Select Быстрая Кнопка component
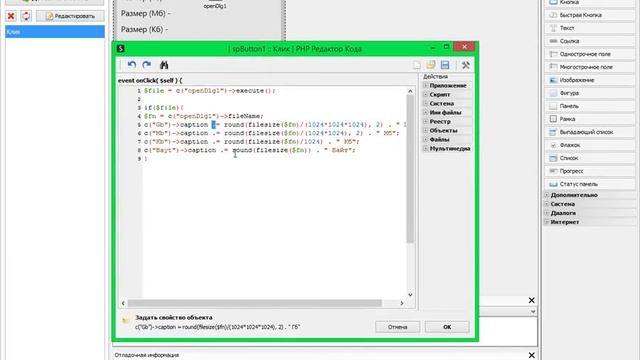The height and width of the screenshot is (360, 640). pyautogui.click(x=589, y=15)
